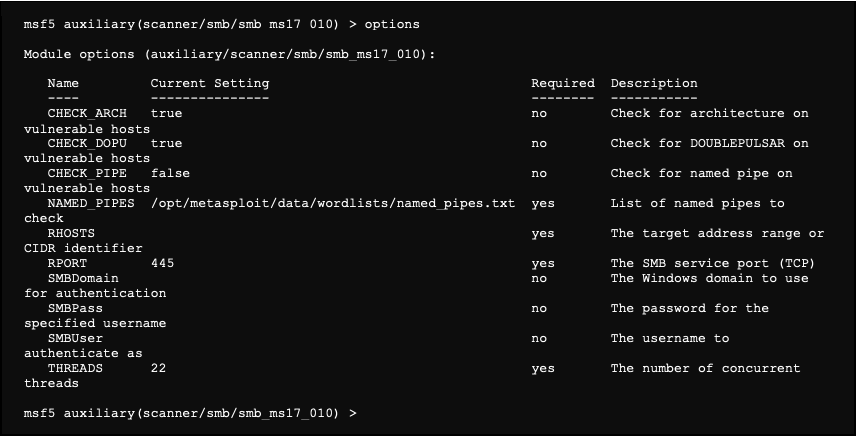Click the CHECK_DOPU option name
Image resolution: width=857 pixels, height=436 pixels.
87,144
